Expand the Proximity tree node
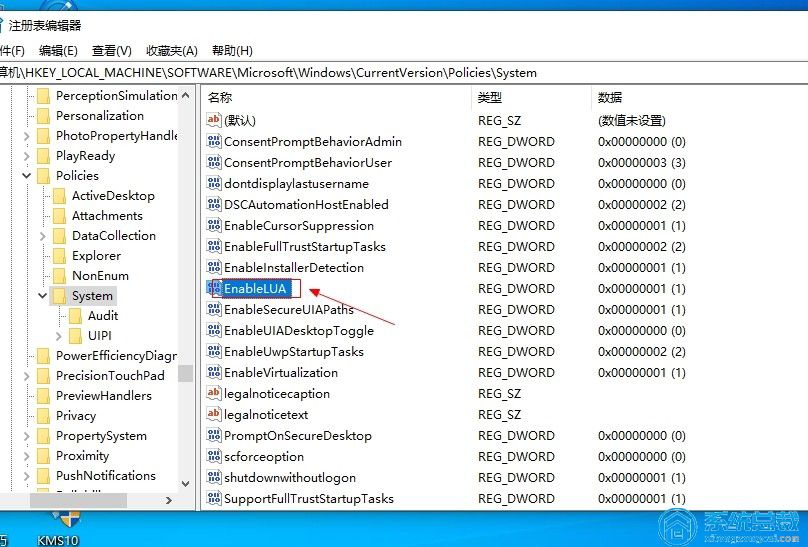The height and width of the screenshot is (547, 808). [x=27, y=456]
